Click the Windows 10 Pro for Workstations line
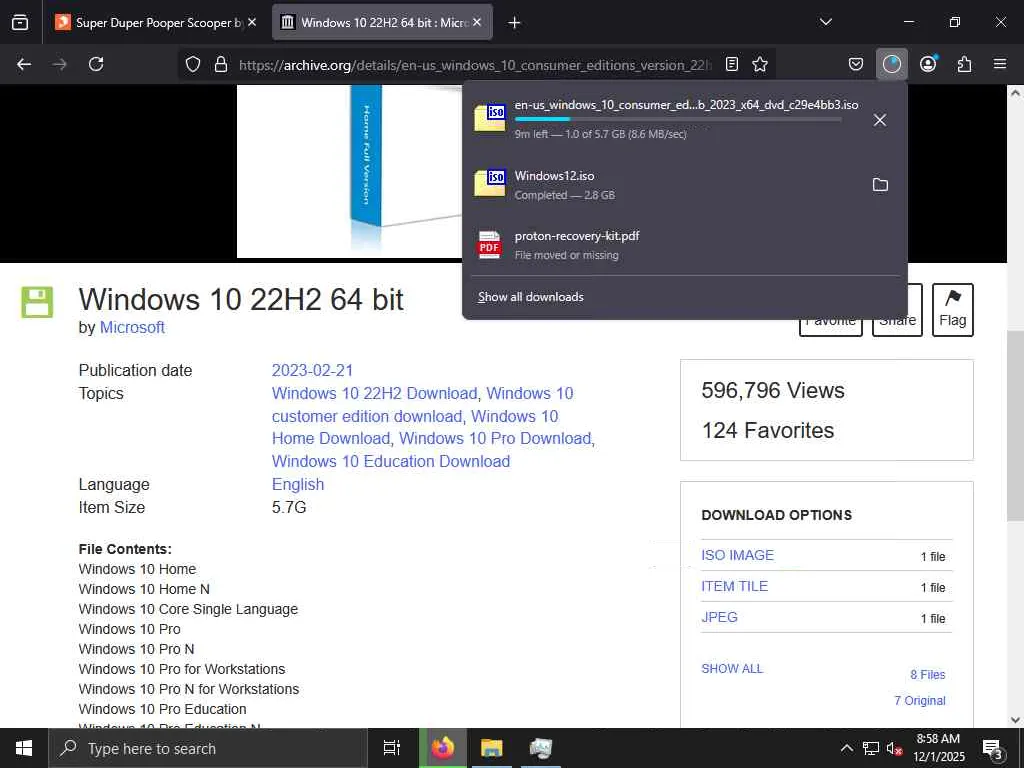Viewport: 1024px width, 768px height. 182,669
